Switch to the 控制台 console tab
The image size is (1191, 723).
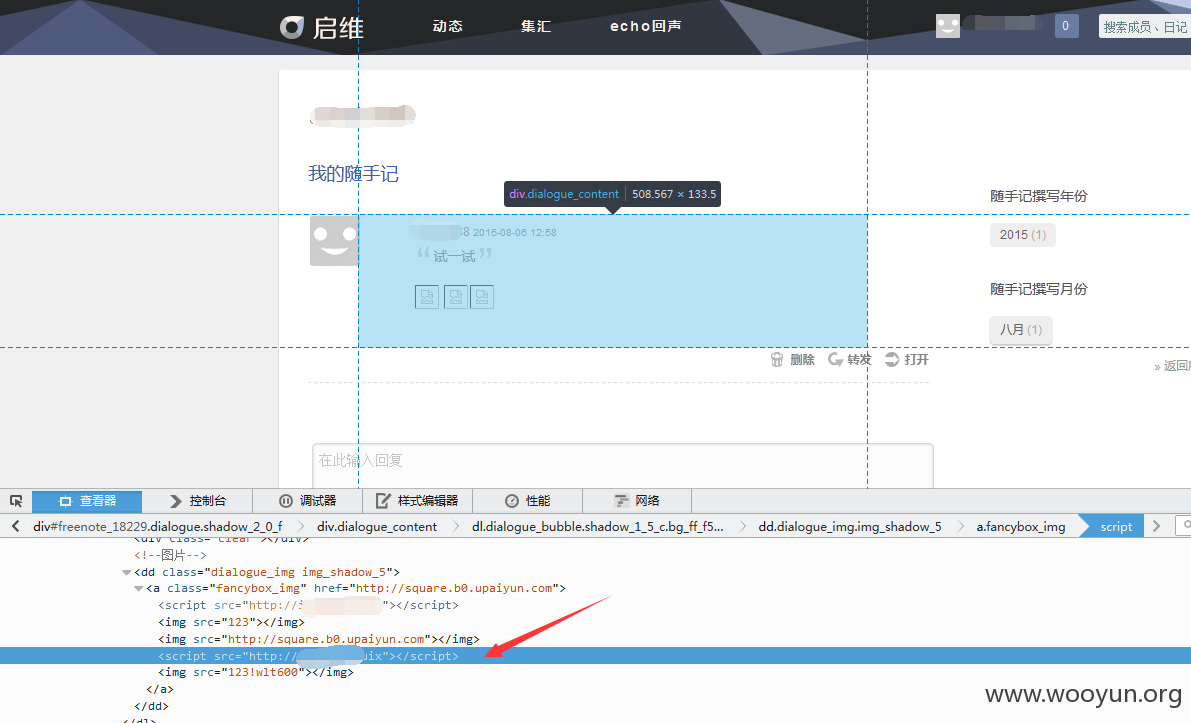click(197, 501)
